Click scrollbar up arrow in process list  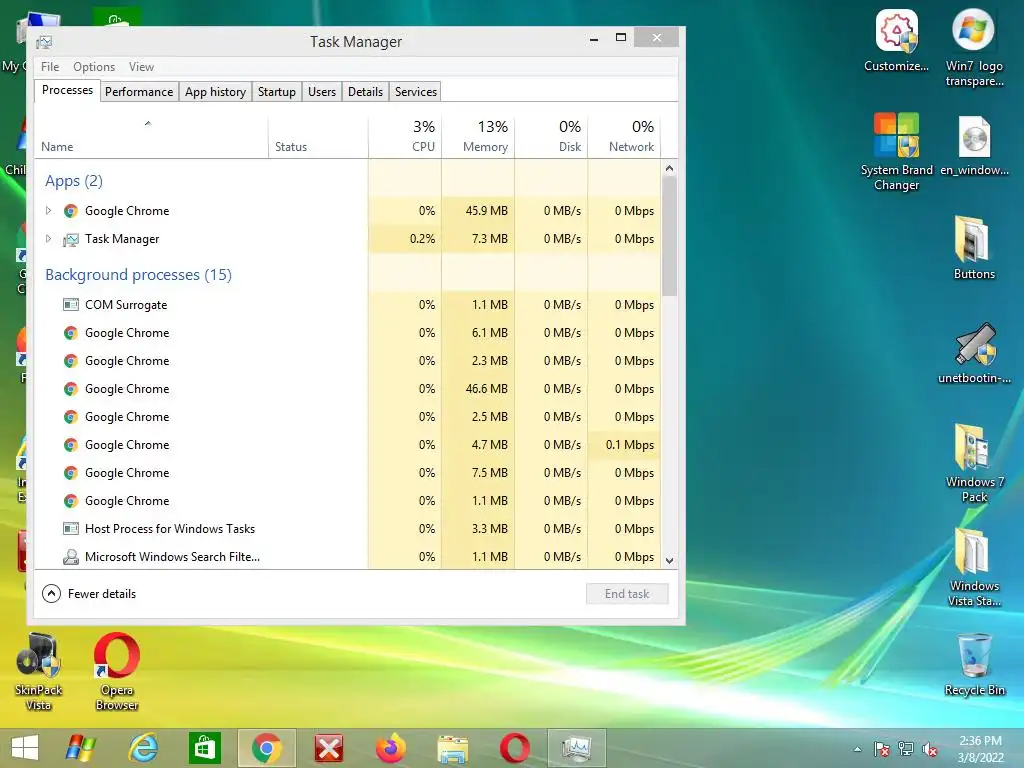pyautogui.click(x=669, y=168)
